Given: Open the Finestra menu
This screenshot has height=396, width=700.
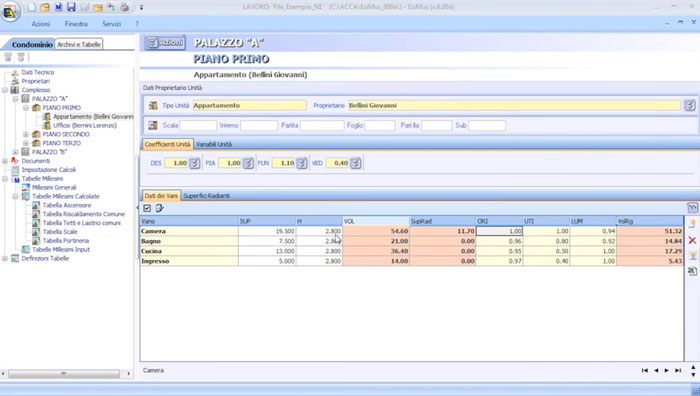Looking at the screenshot, I should (x=76, y=24).
